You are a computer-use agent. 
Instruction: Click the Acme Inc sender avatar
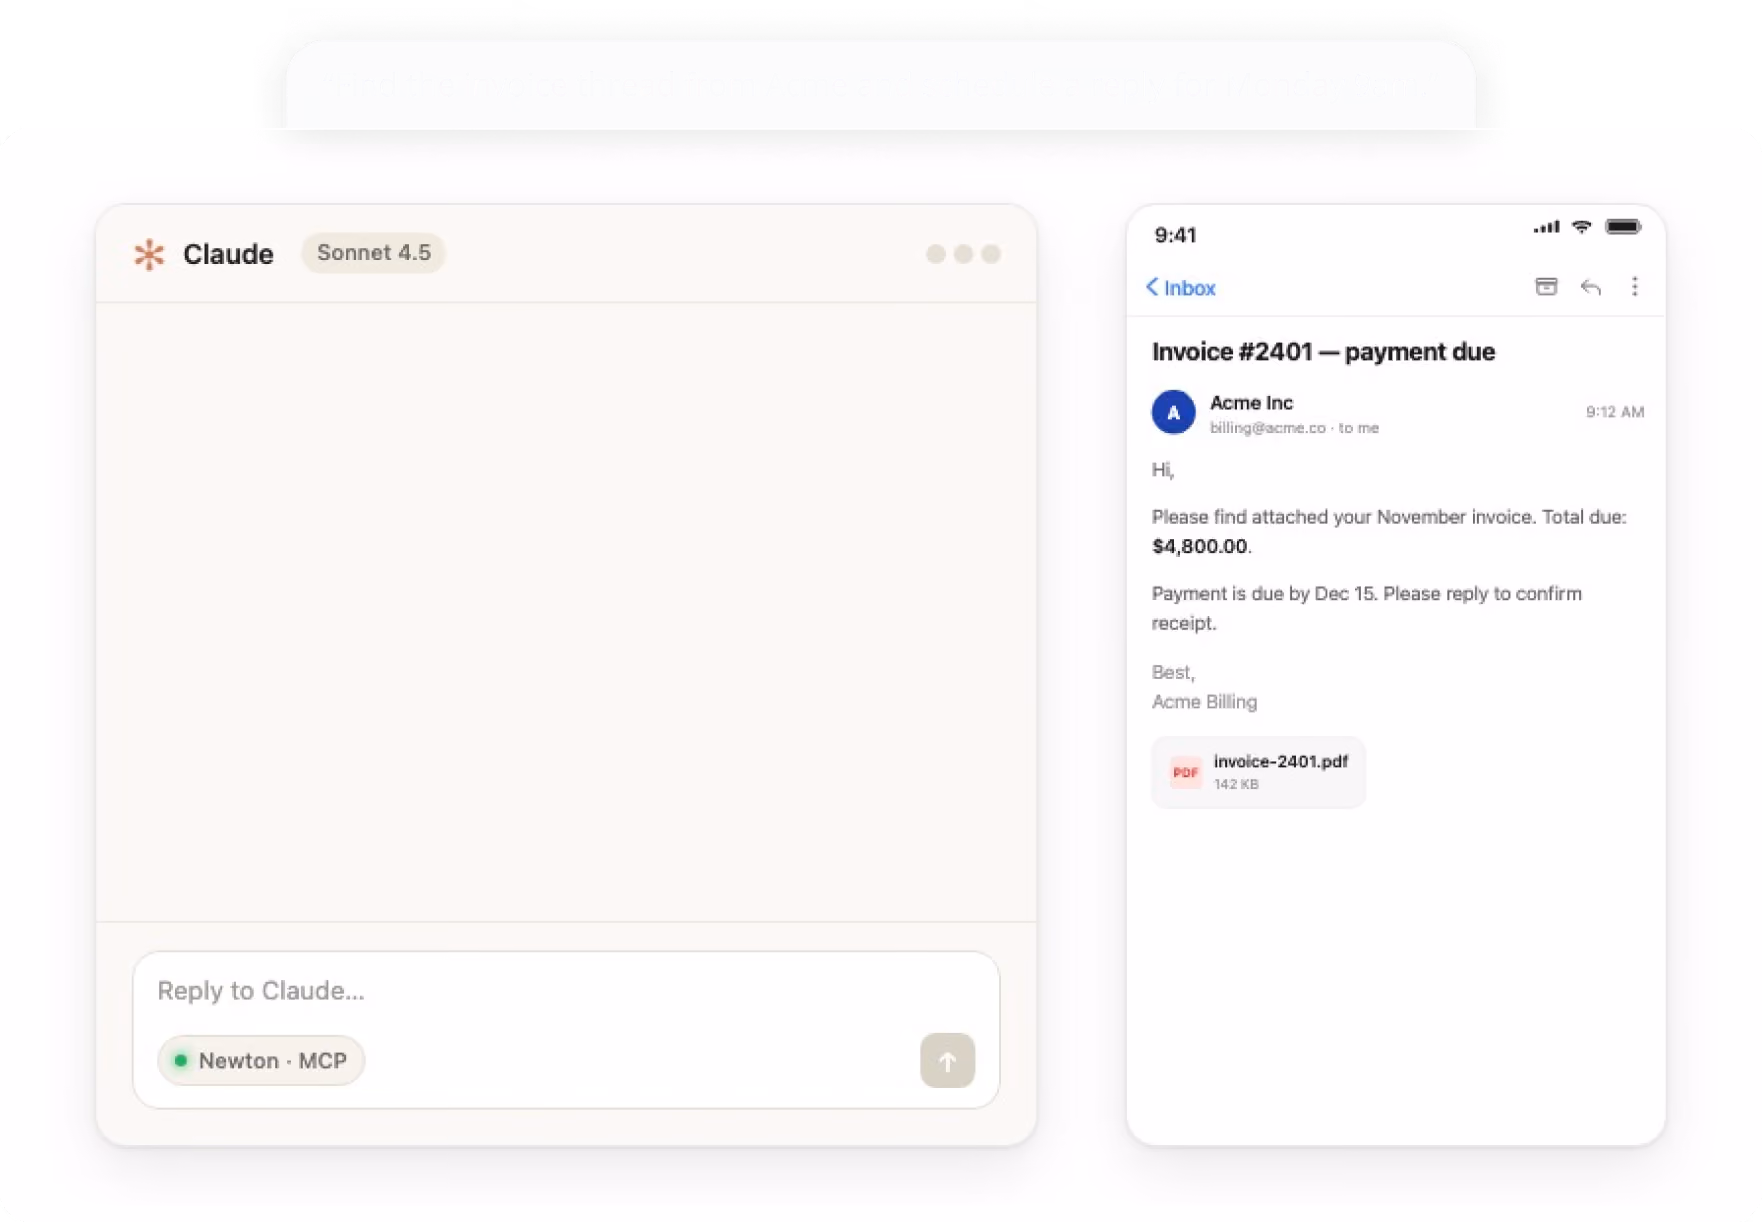tap(1173, 412)
